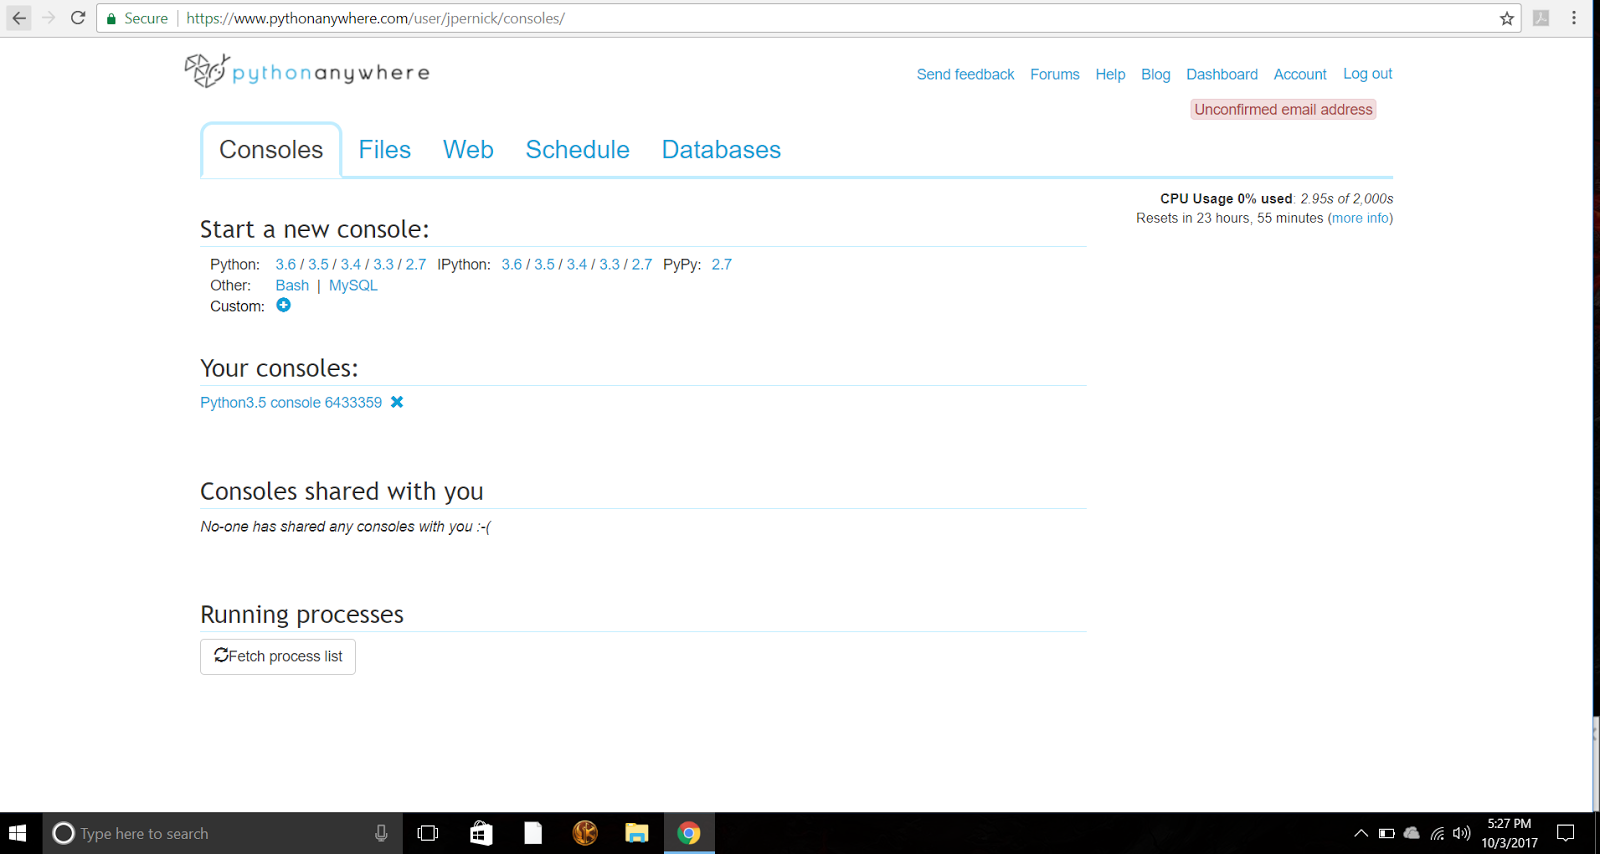
Task: Bookmark this page with the star icon
Action: [1507, 18]
